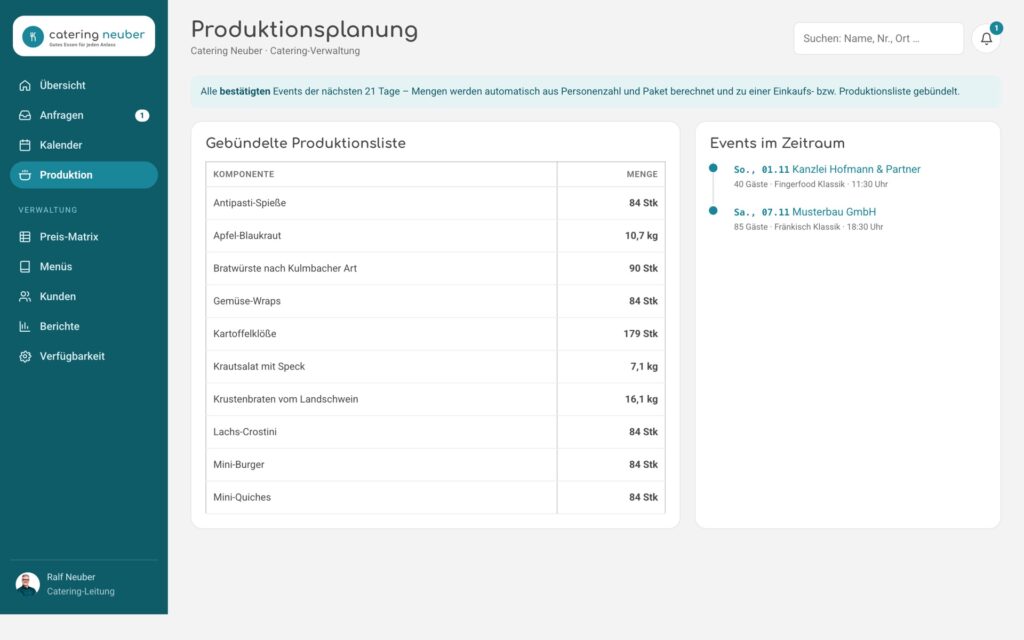The image size is (1024, 640).
Task: Click the timeline dot for So., 01.11
Action: point(713,168)
